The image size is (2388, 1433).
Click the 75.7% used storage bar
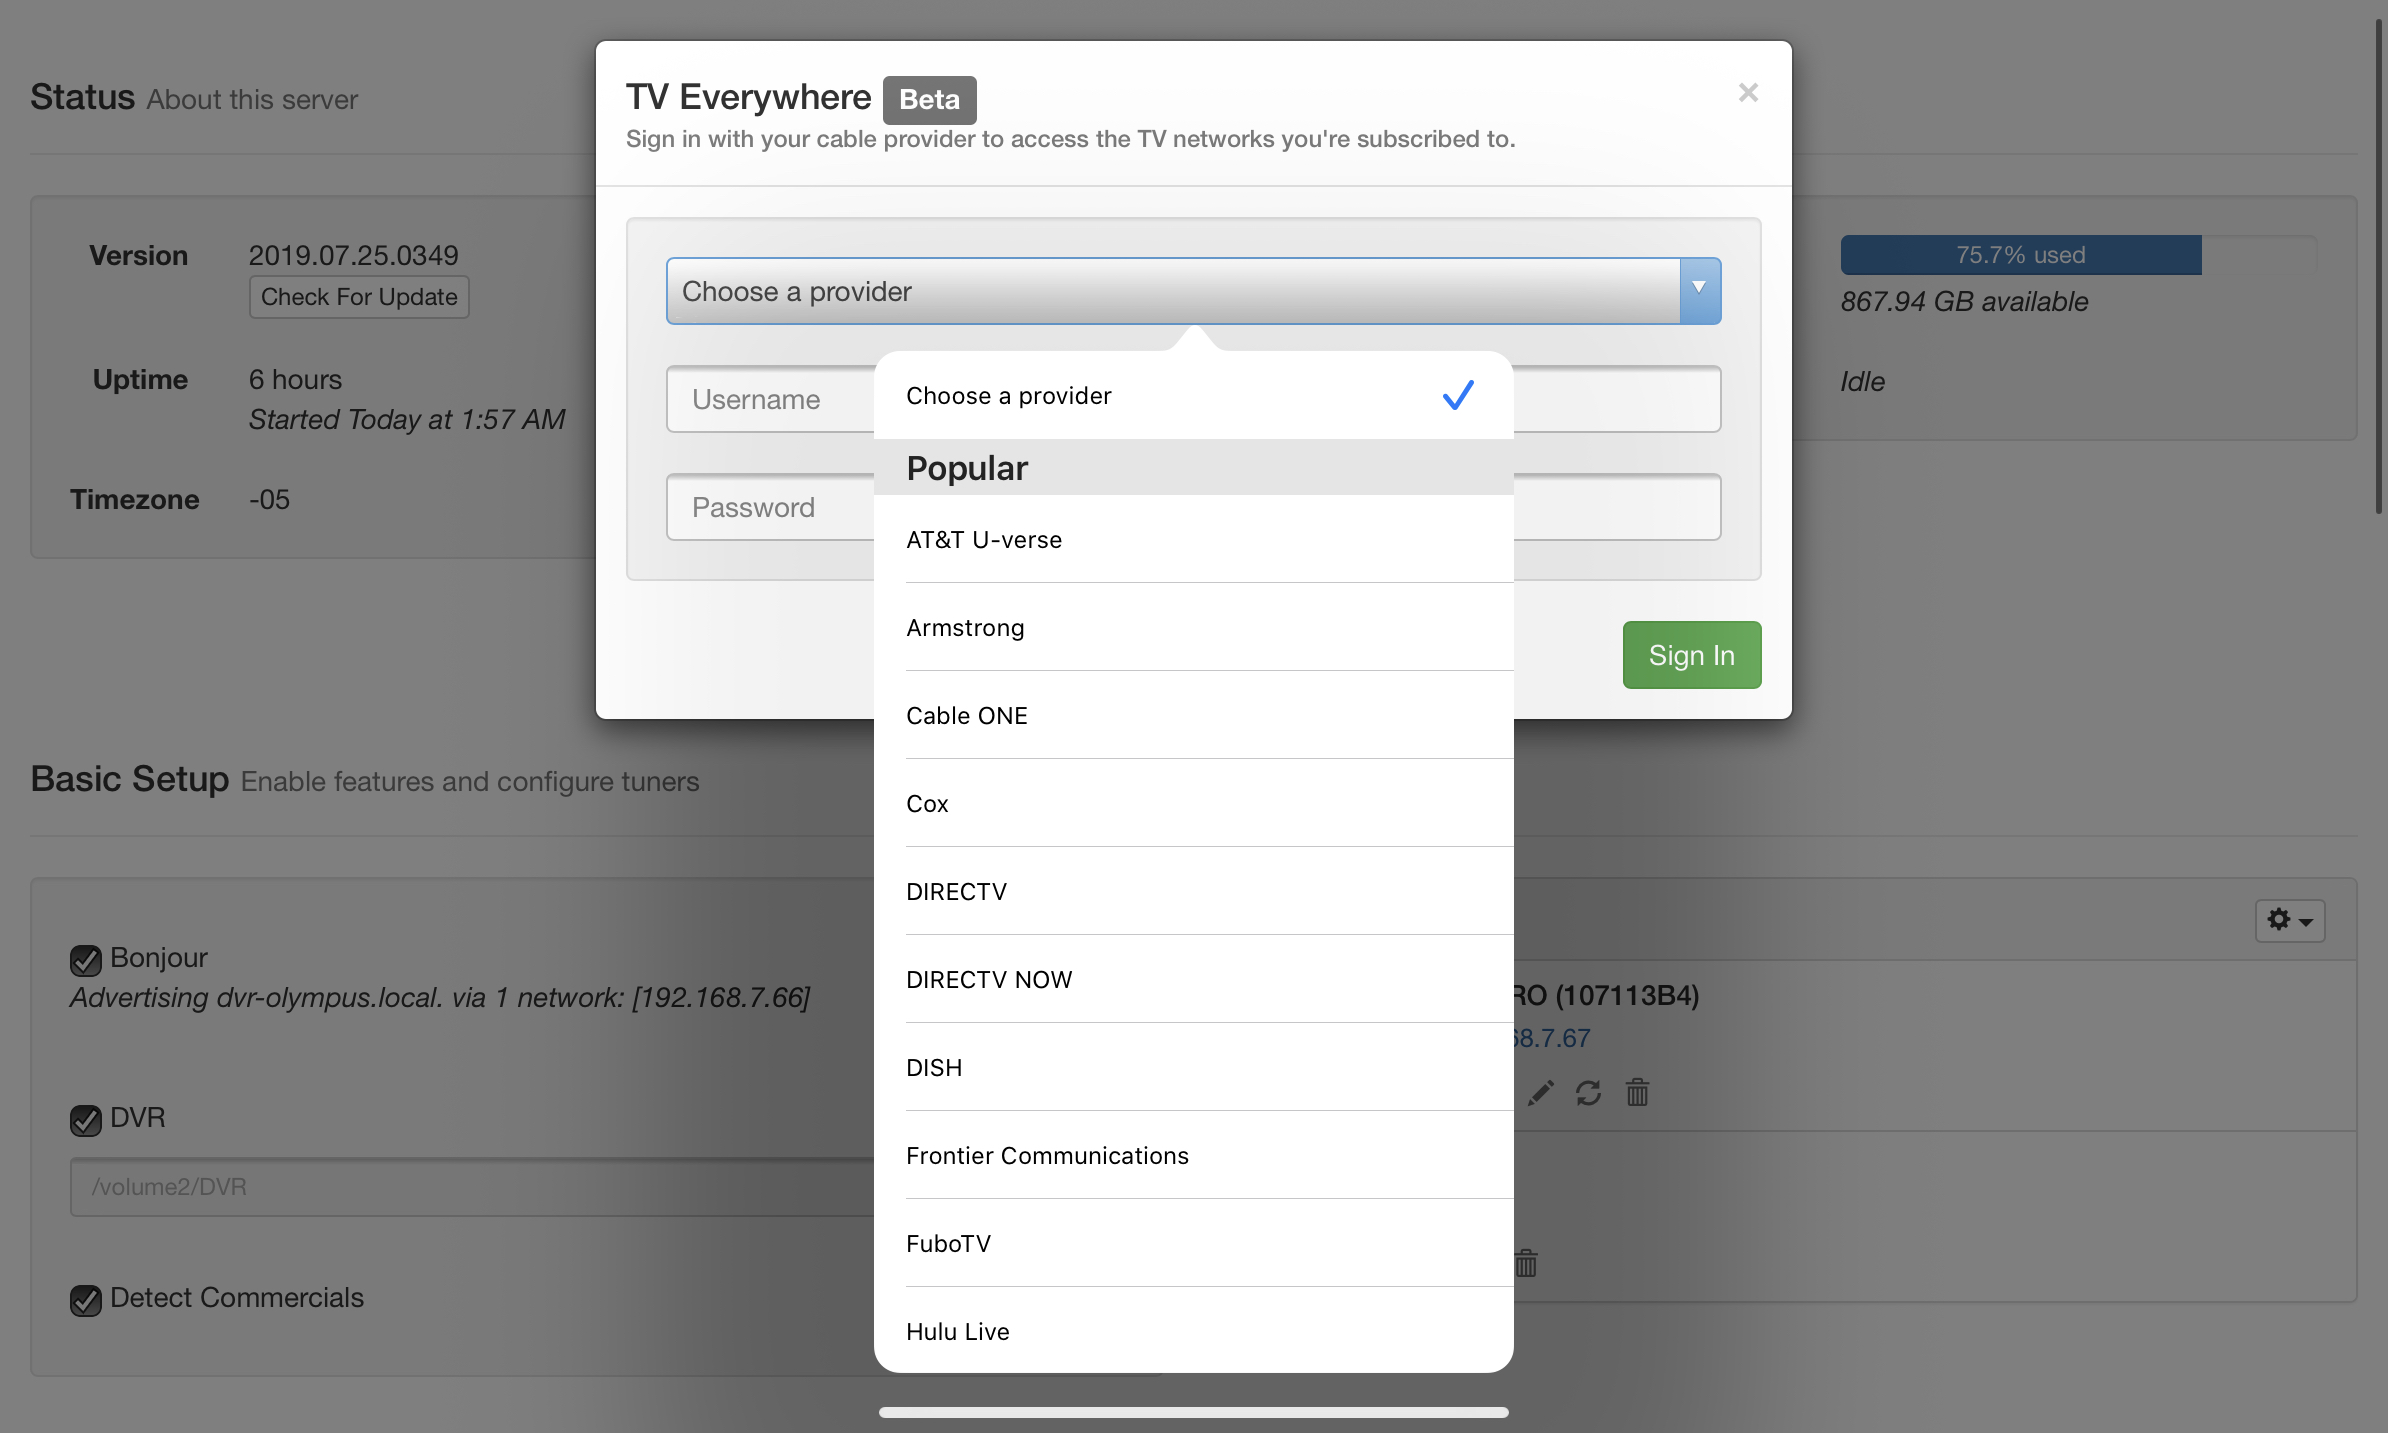[2020, 255]
